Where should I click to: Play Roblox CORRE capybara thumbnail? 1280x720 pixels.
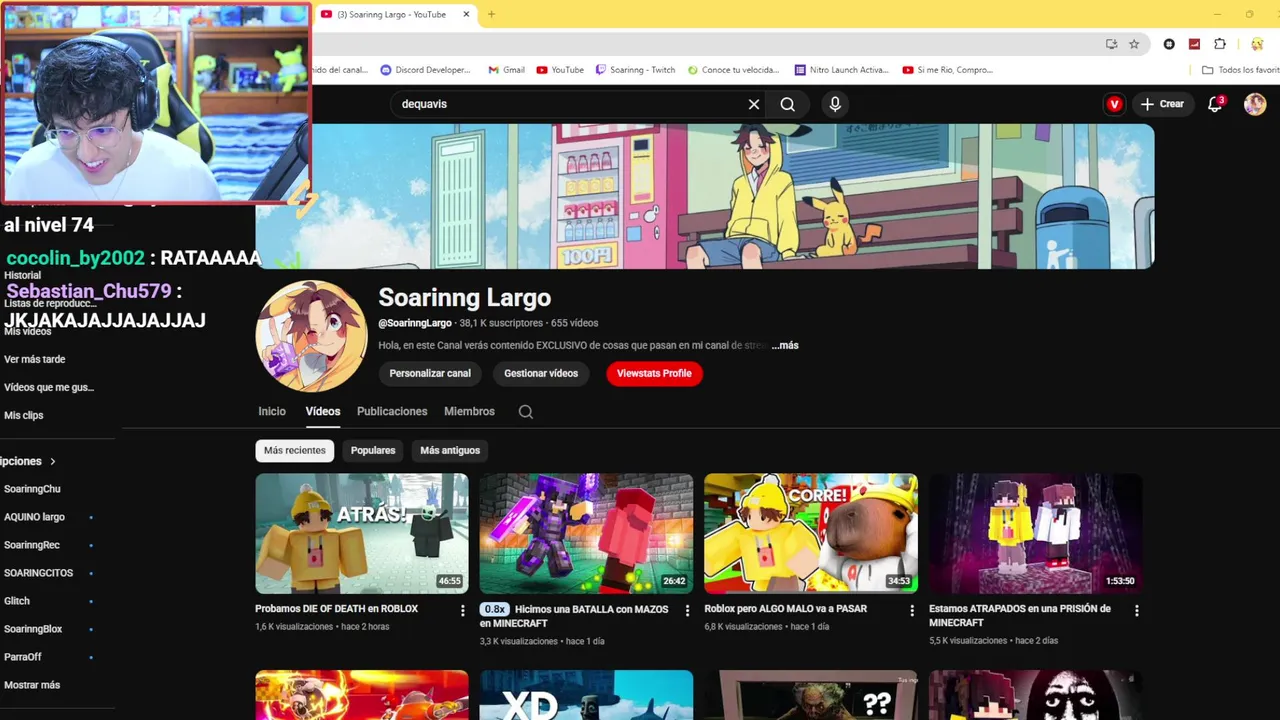tap(811, 533)
